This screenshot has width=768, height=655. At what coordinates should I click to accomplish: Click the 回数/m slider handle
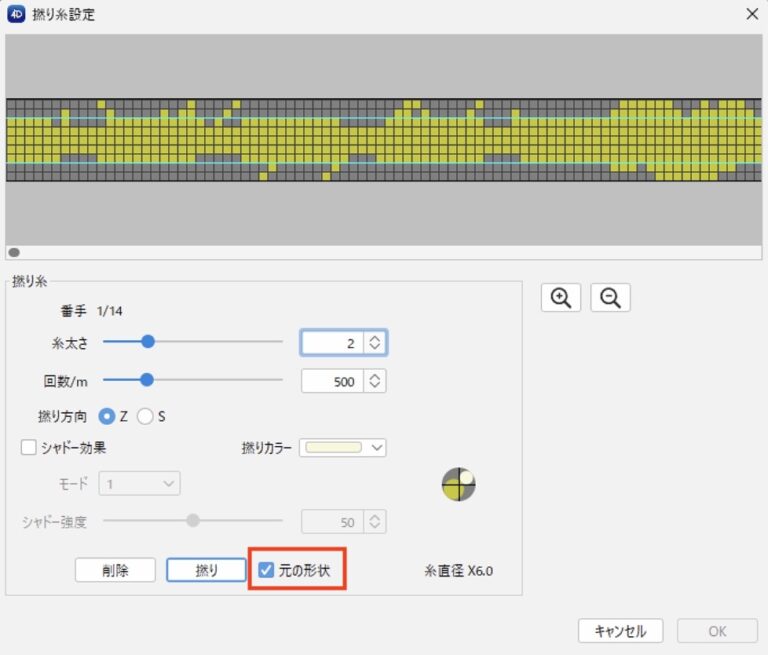click(146, 380)
